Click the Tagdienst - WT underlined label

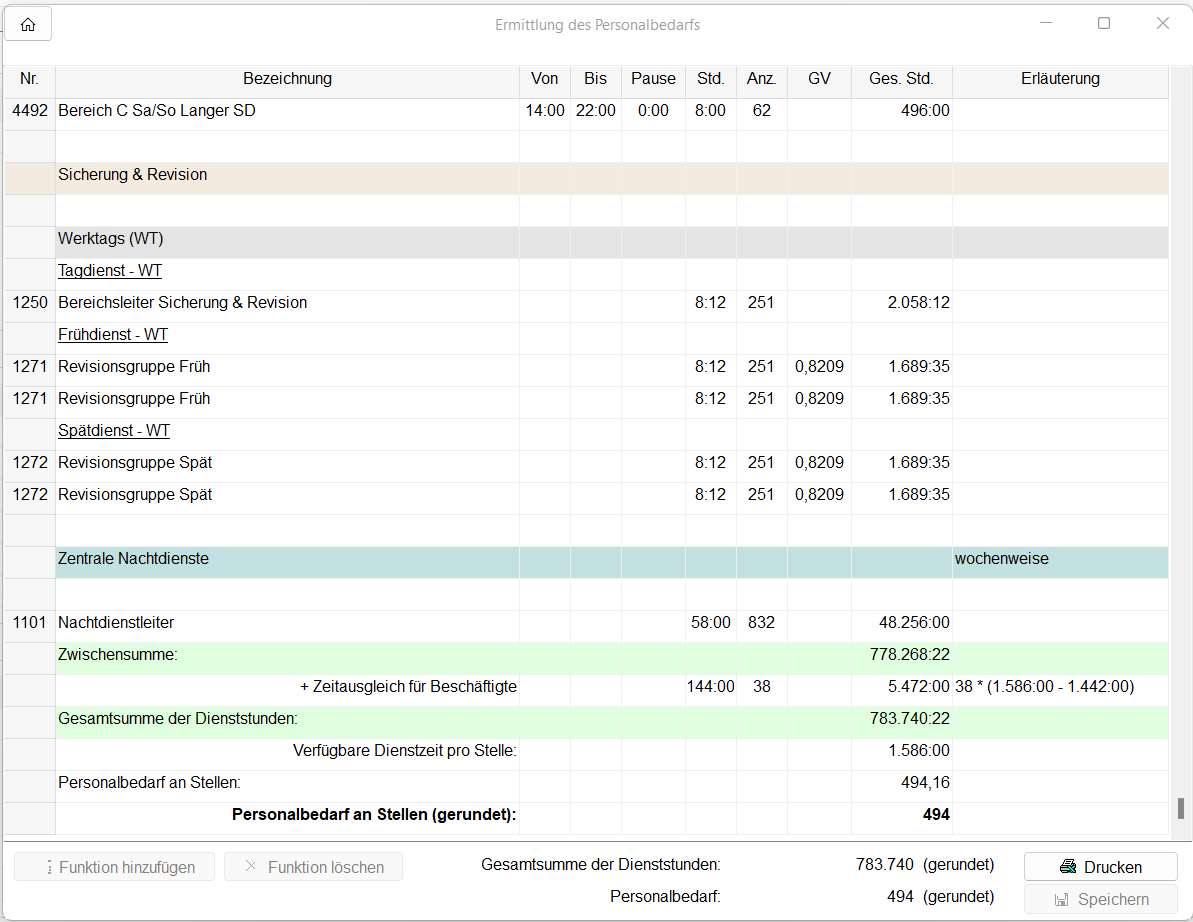[x=110, y=271]
